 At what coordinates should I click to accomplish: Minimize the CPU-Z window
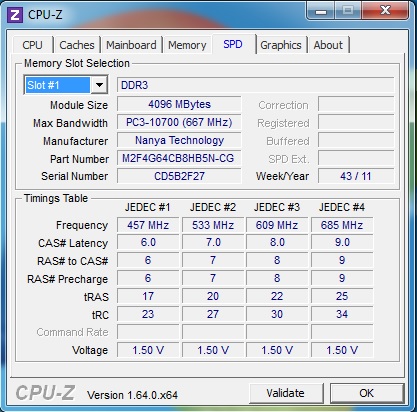tap(320, 12)
